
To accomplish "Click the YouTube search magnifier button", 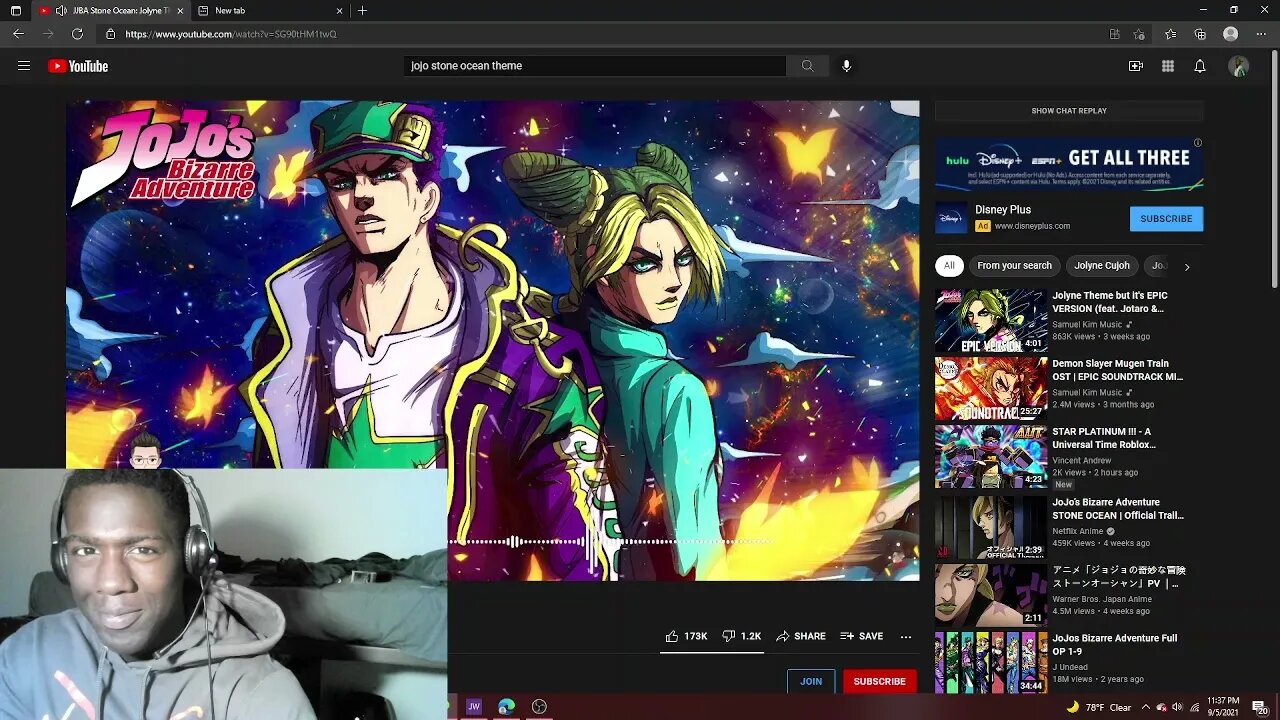I will pyautogui.click(x=807, y=66).
